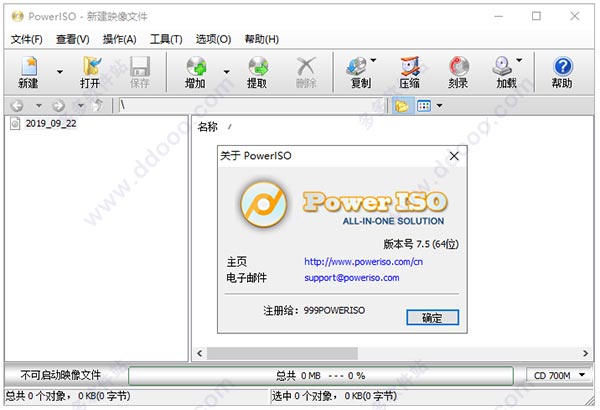Expand the 加载 dropdown arrow

(519, 60)
